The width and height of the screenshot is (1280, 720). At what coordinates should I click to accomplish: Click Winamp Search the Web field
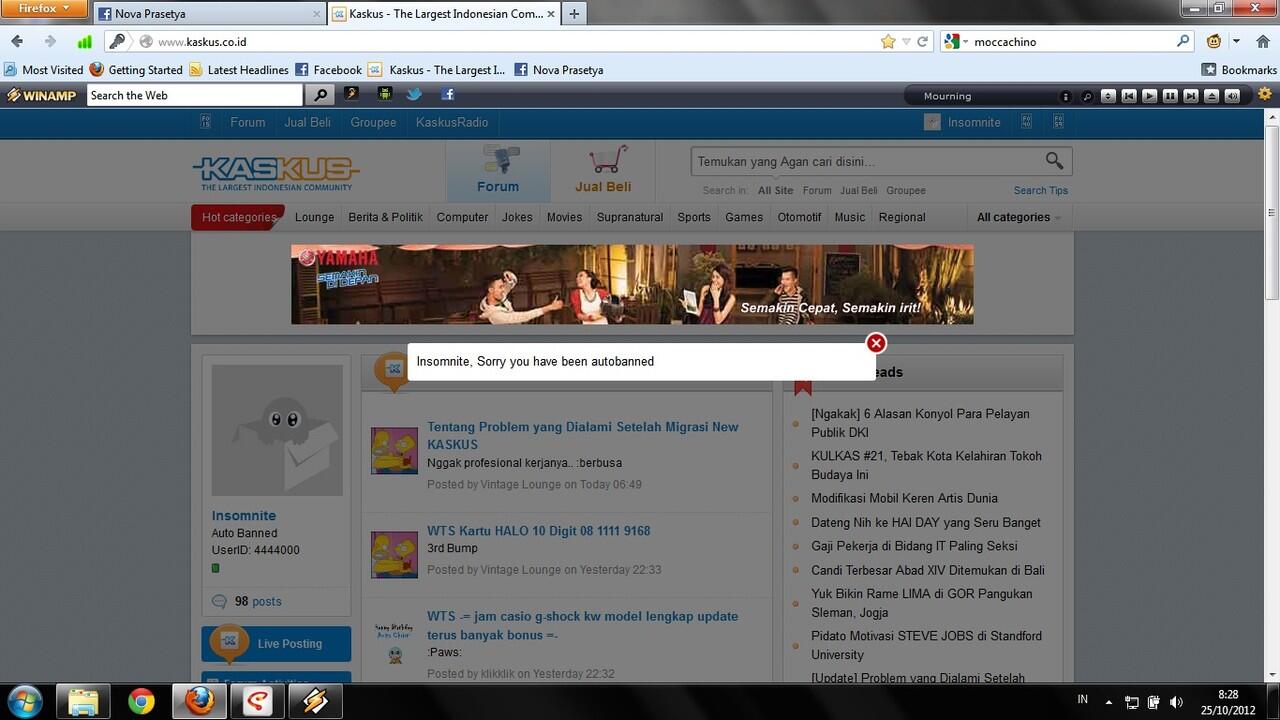tap(195, 95)
